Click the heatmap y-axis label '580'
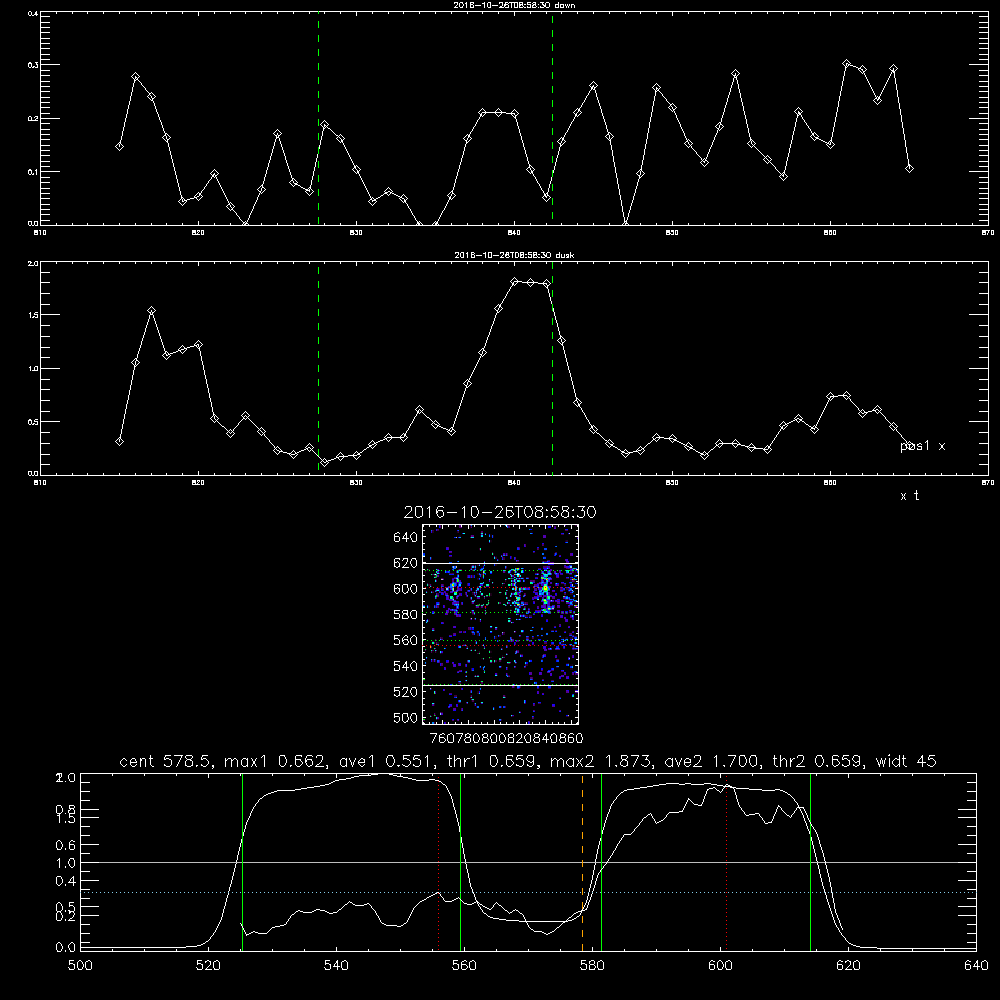This screenshot has height=1000, width=1000. click(x=406, y=615)
